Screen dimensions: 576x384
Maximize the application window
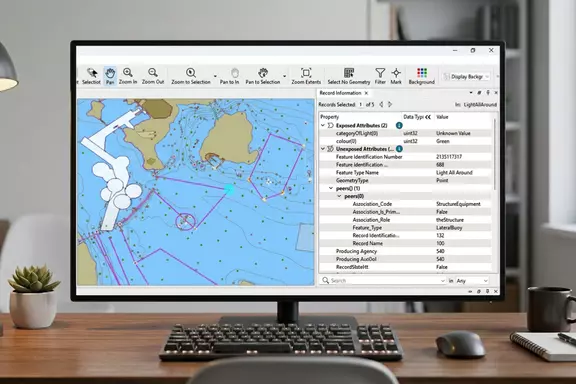tap(473, 50)
